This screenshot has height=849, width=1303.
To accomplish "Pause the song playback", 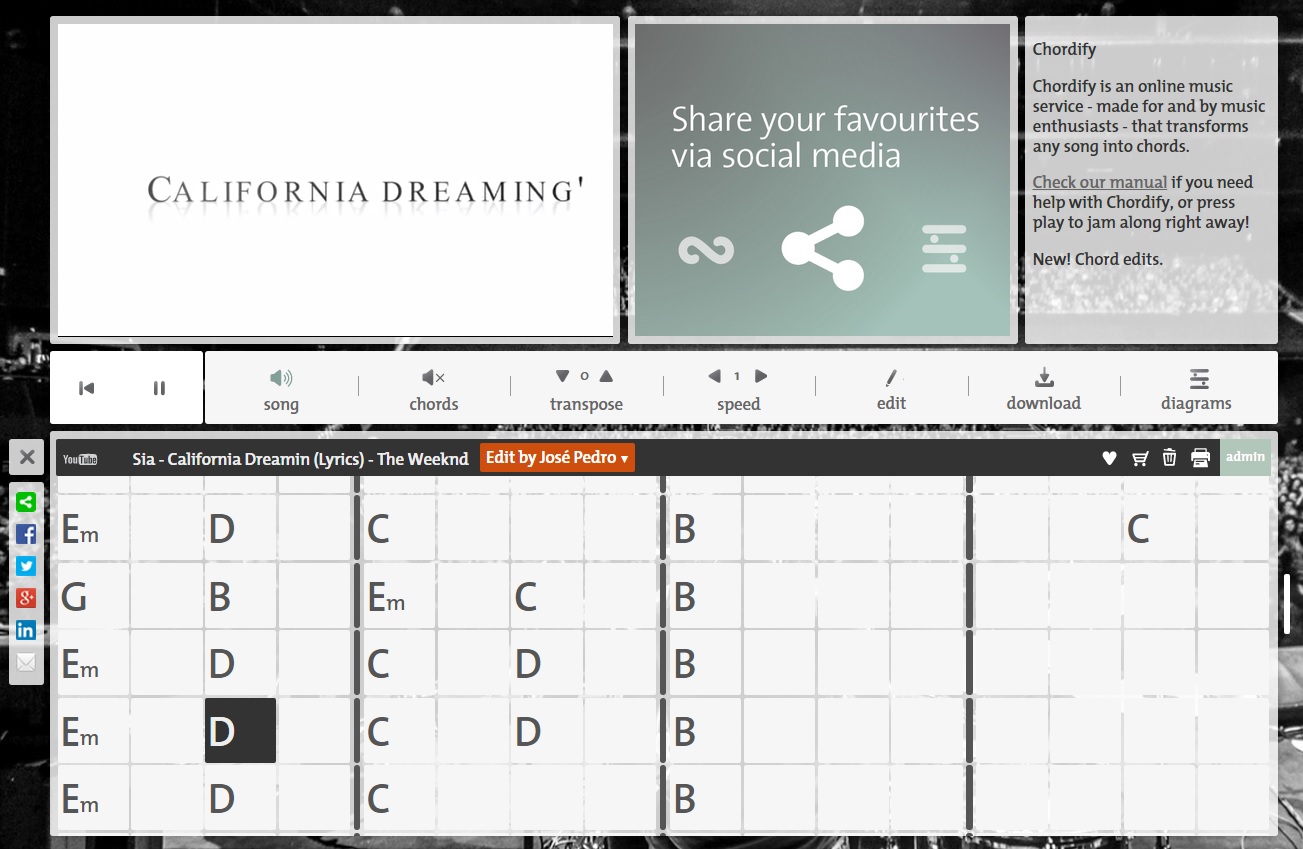I will 159,388.
